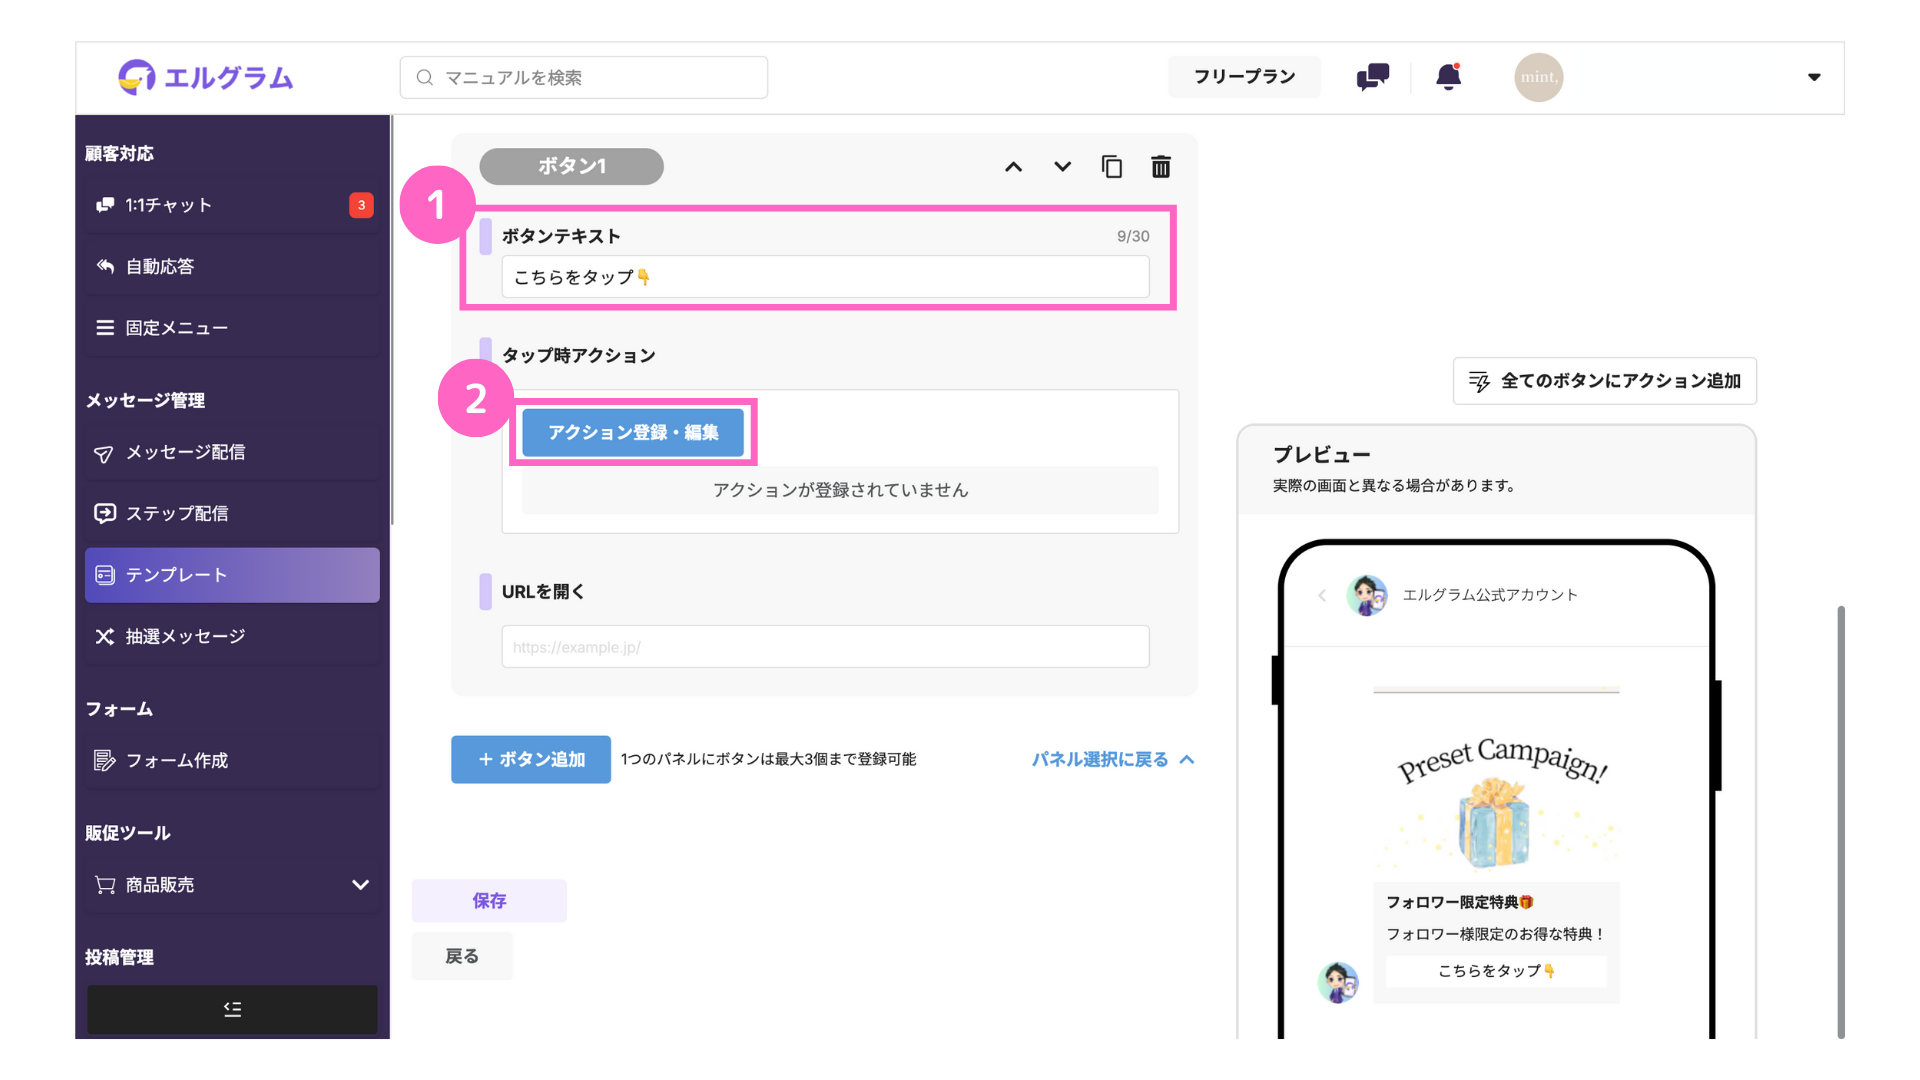Viewport: 1920px width, 1080px height.
Task: Move ボタン1 down with arrow
Action: coord(1062,167)
